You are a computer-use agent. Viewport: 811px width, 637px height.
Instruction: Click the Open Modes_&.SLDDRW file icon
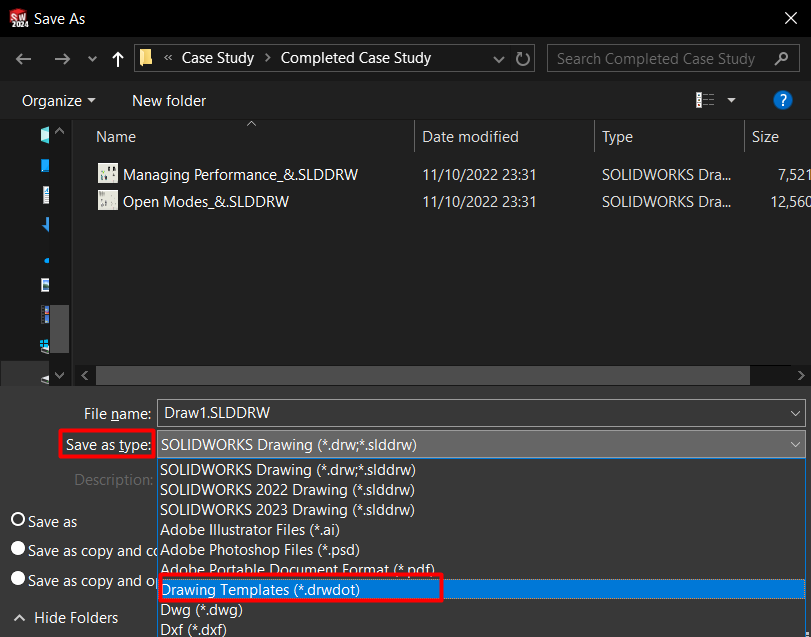pos(108,201)
